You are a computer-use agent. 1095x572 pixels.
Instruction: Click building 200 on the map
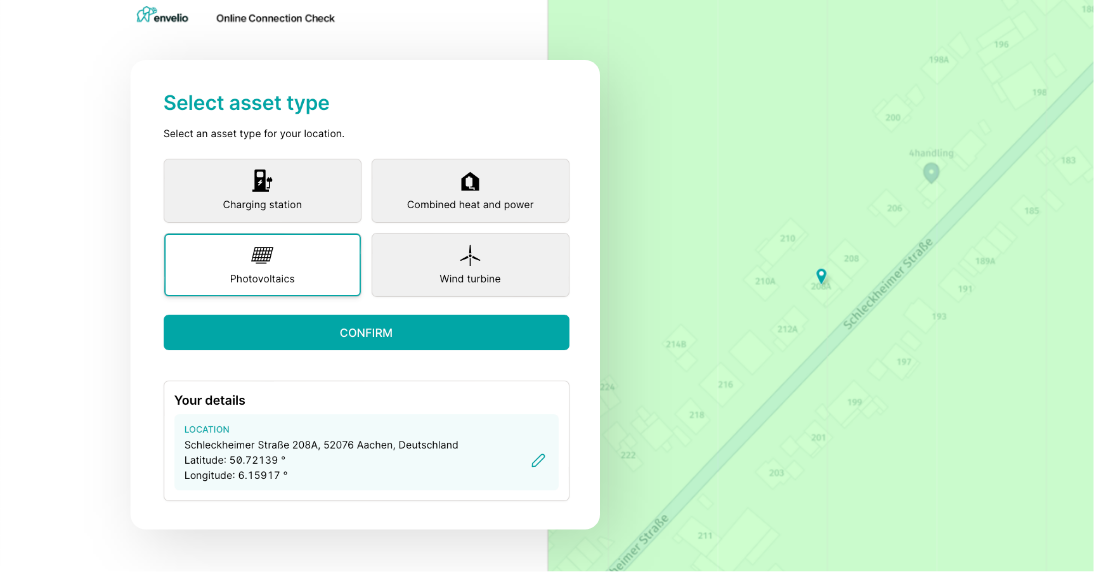[x=893, y=117]
